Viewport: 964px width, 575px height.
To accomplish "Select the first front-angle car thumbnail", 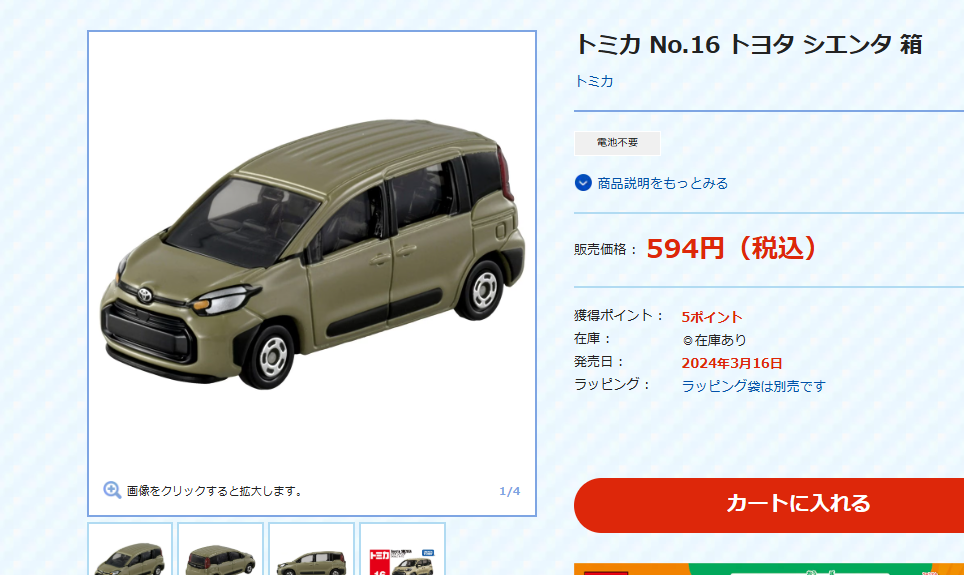I will pyautogui.click(x=130, y=549).
